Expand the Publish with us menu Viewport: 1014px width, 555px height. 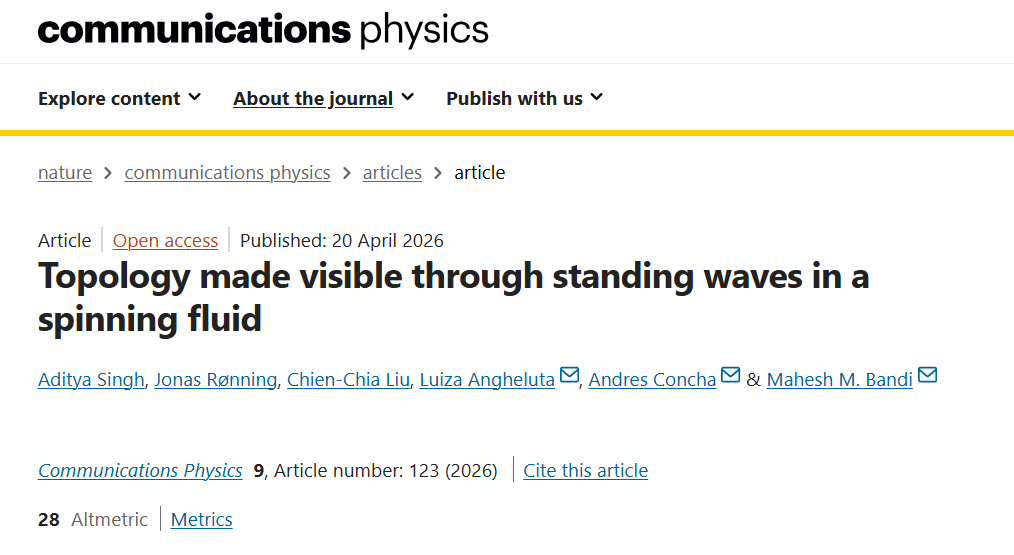524,98
